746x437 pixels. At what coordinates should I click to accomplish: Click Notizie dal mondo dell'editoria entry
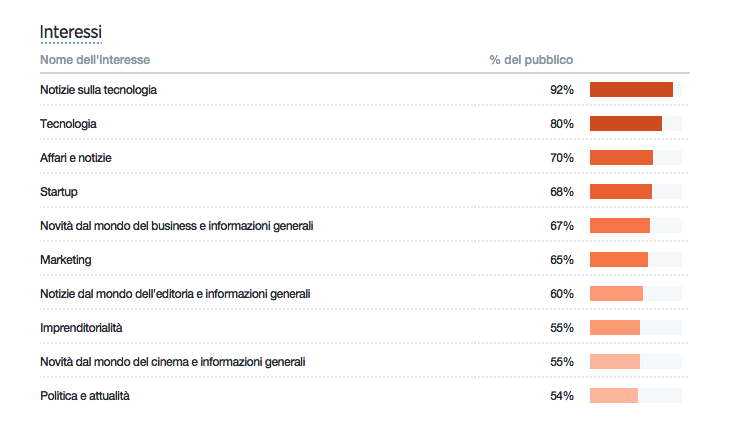coord(175,294)
